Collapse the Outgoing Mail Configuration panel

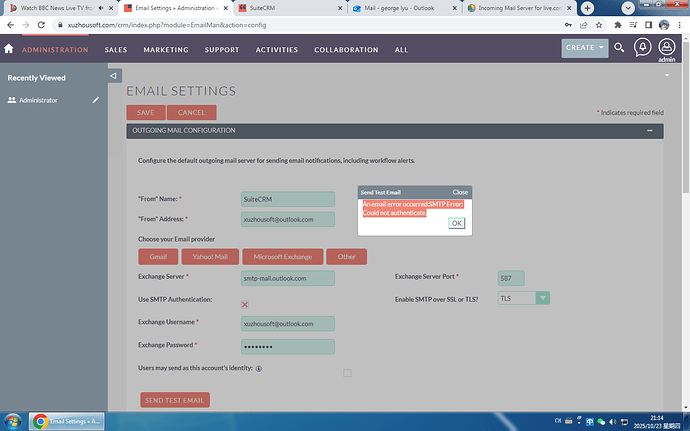tap(650, 131)
